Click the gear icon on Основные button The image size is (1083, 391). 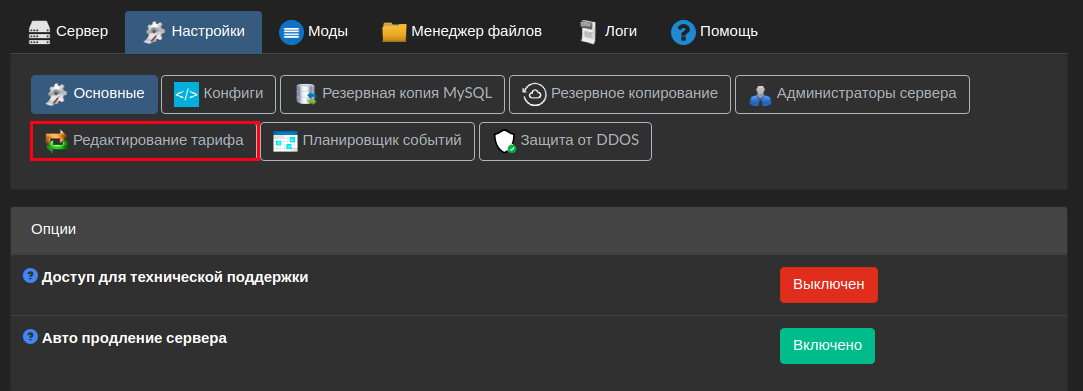(56, 95)
